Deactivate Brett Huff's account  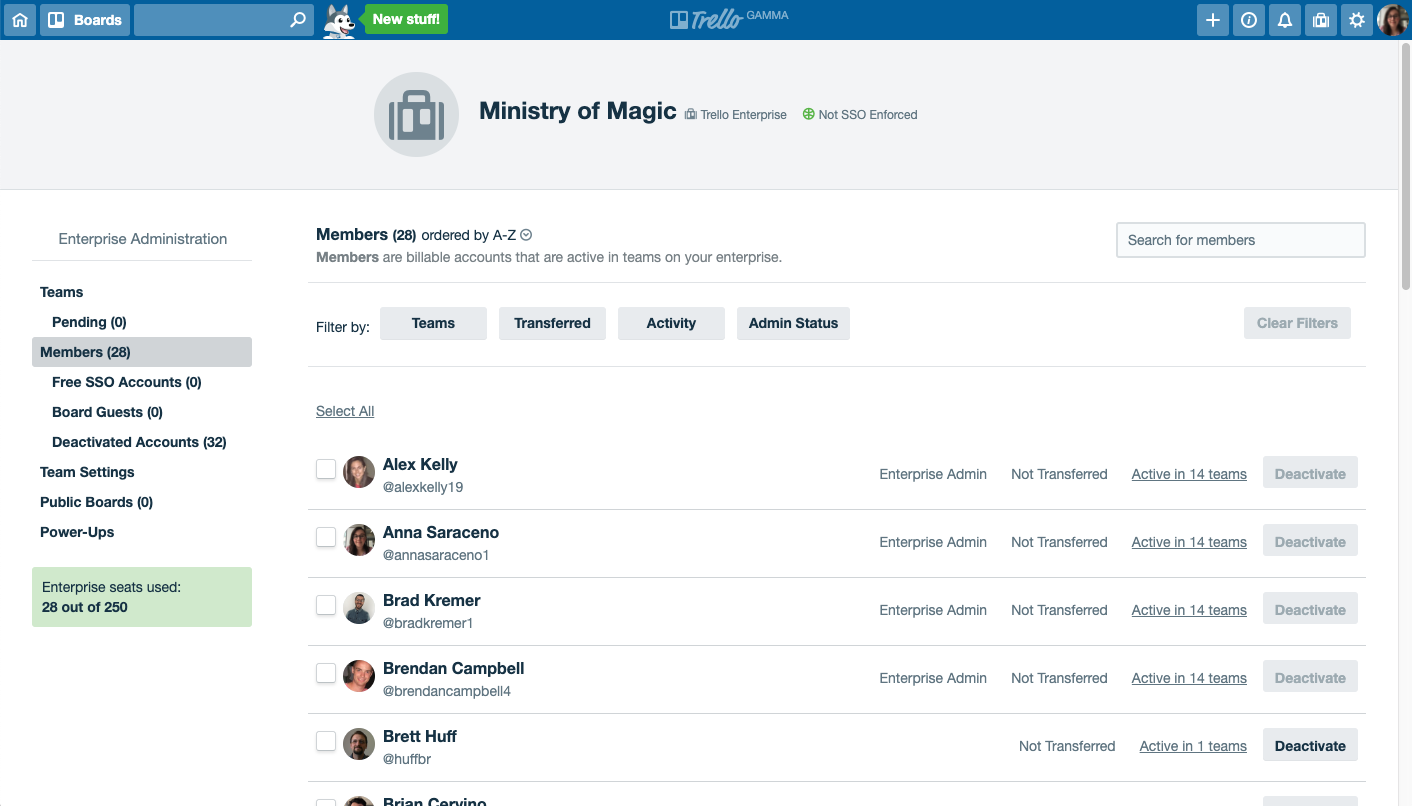click(1310, 746)
